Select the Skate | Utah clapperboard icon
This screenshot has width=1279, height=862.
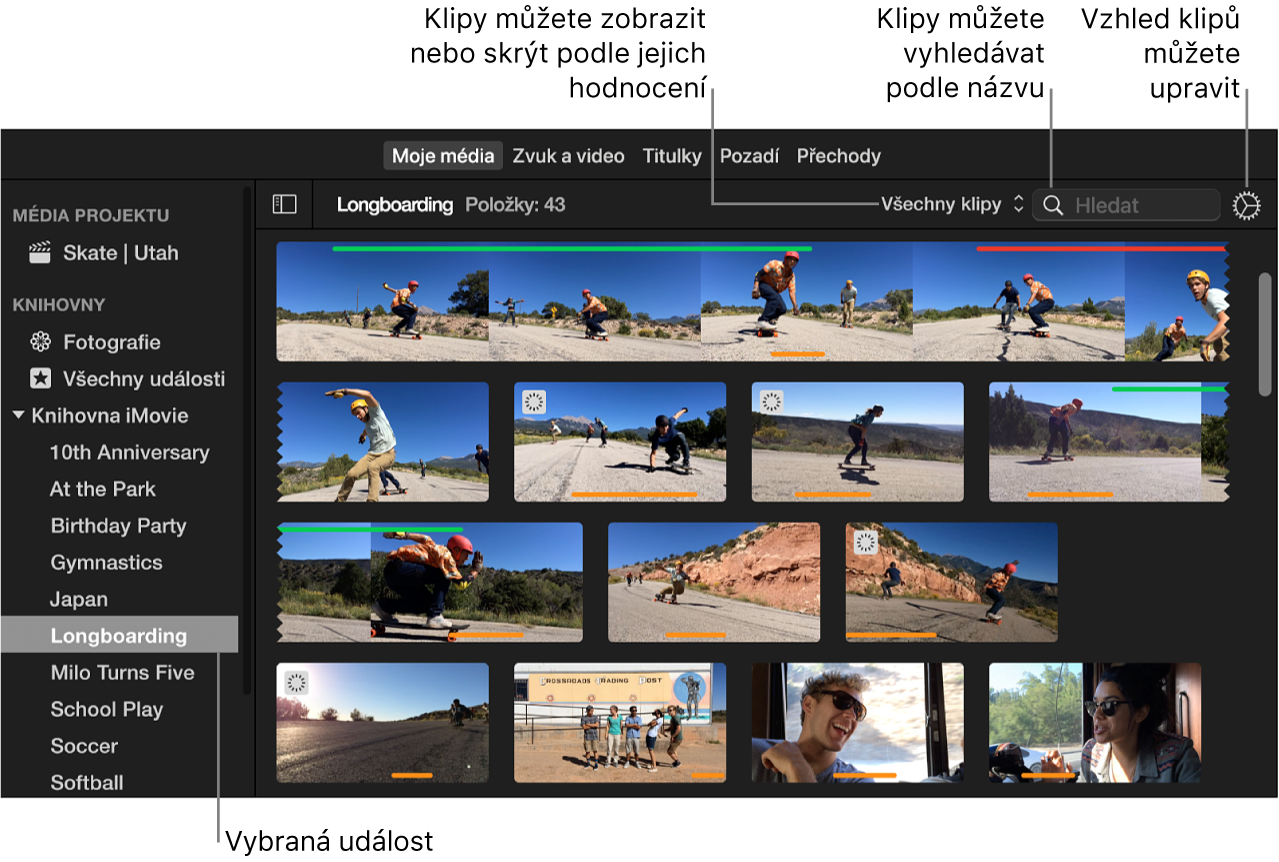tap(40, 253)
